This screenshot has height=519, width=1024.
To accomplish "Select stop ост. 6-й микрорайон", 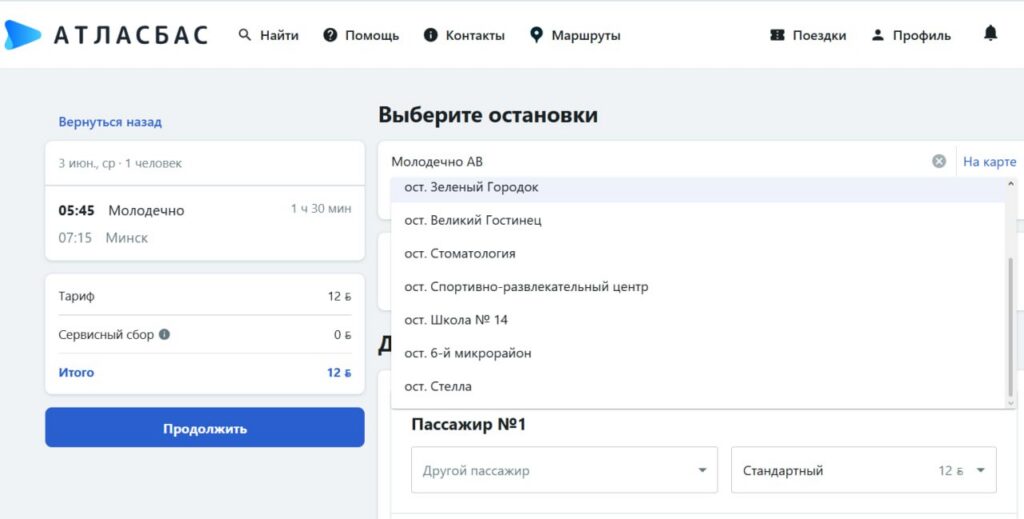I will pos(698,353).
